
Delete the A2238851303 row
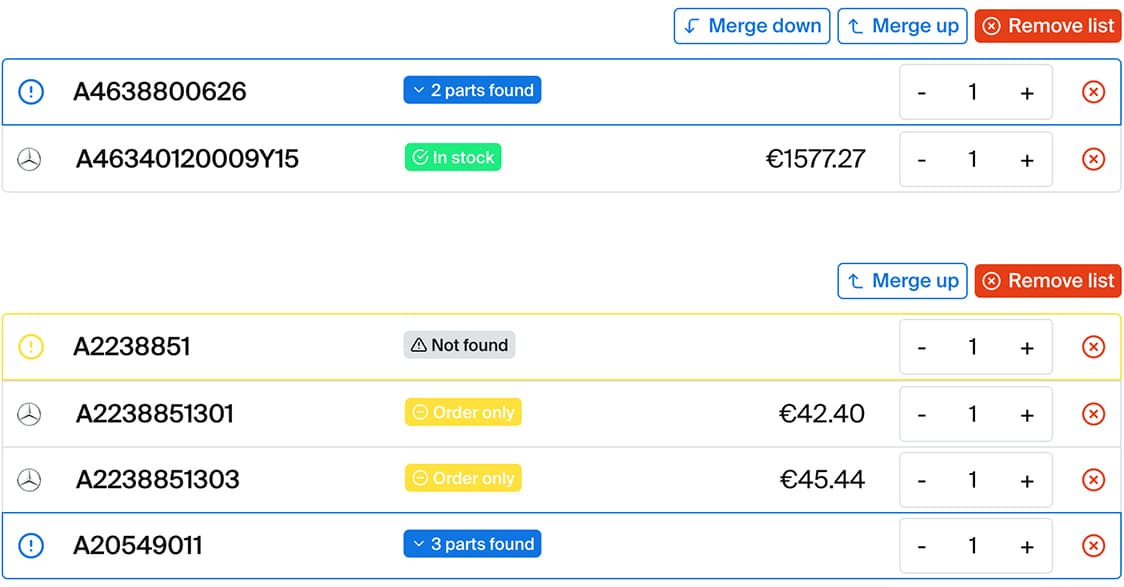coord(1093,479)
